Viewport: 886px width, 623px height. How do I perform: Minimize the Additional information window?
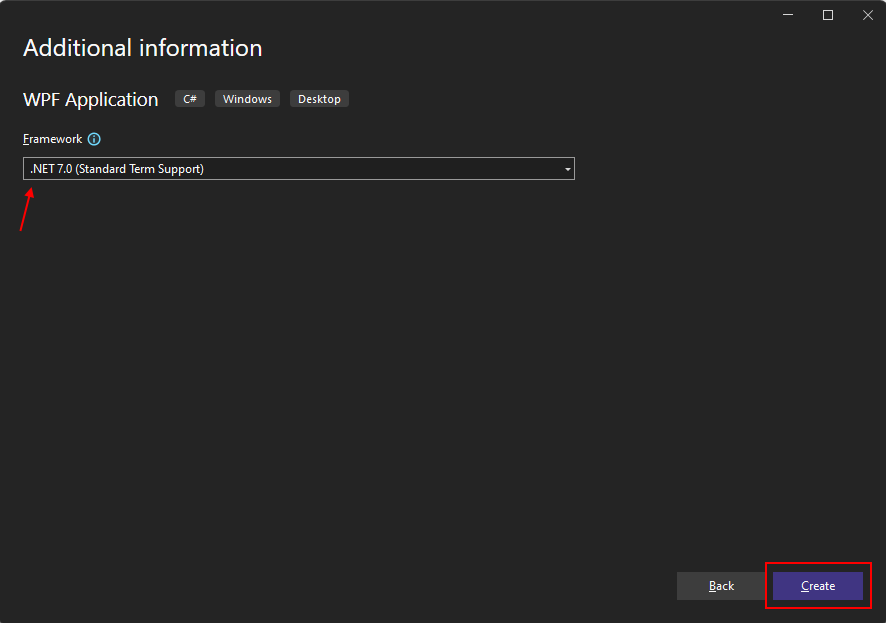pyautogui.click(x=788, y=14)
